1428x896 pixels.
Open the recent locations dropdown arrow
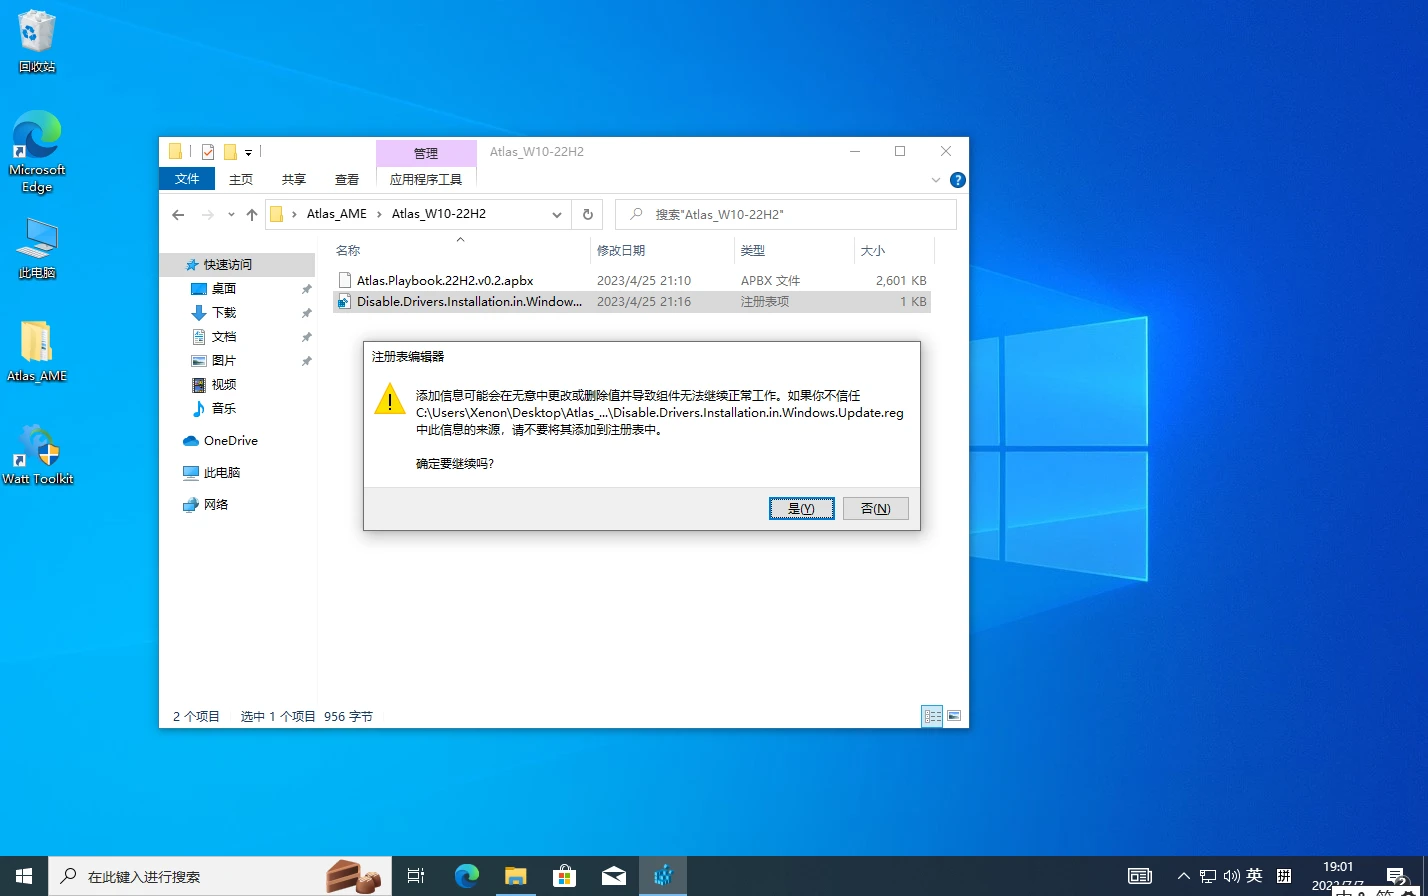click(x=231, y=214)
